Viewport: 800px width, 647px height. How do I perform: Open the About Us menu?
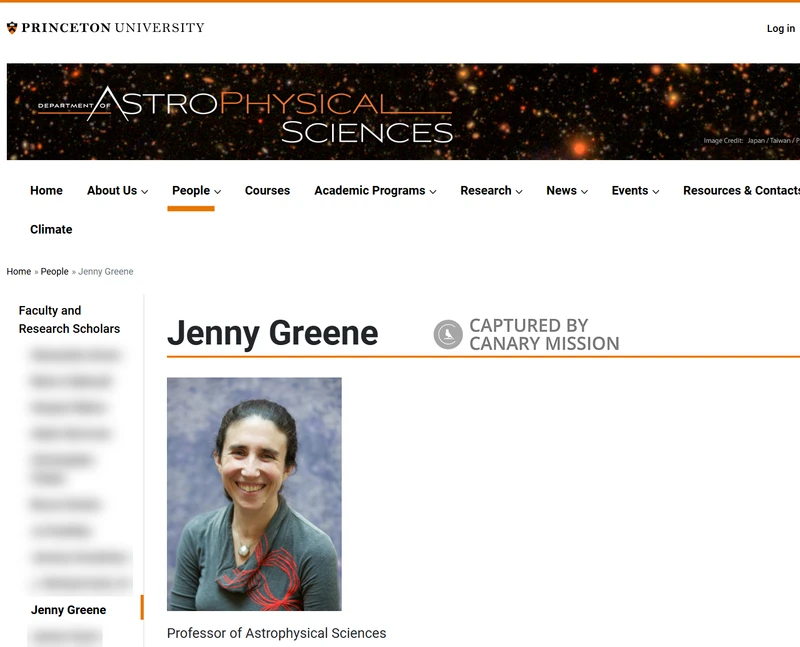click(x=112, y=190)
